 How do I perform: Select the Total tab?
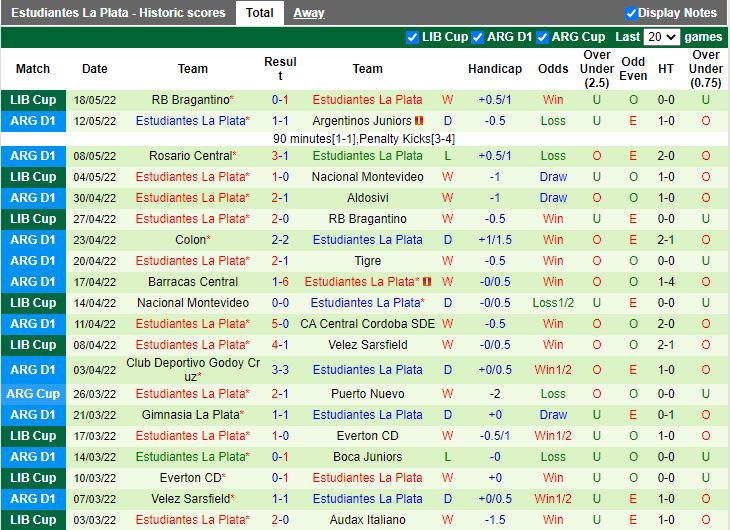point(259,13)
